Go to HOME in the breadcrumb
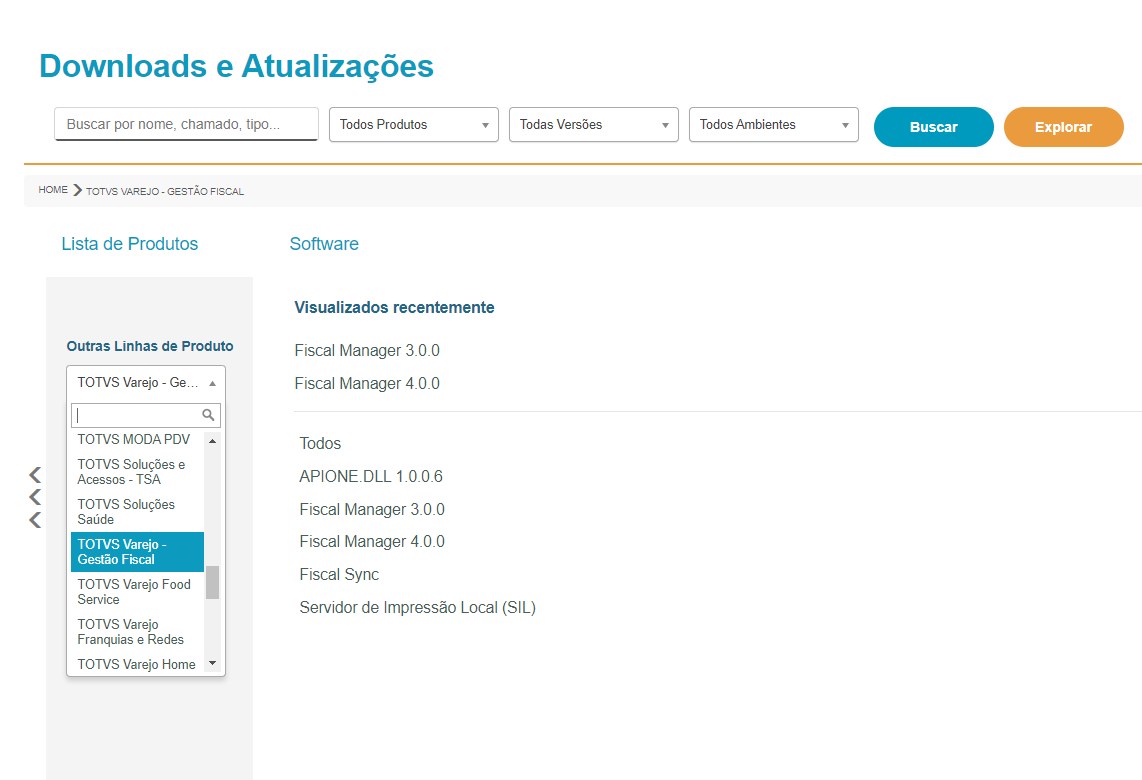The image size is (1142, 780). pyautogui.click(x=53, y=189)
